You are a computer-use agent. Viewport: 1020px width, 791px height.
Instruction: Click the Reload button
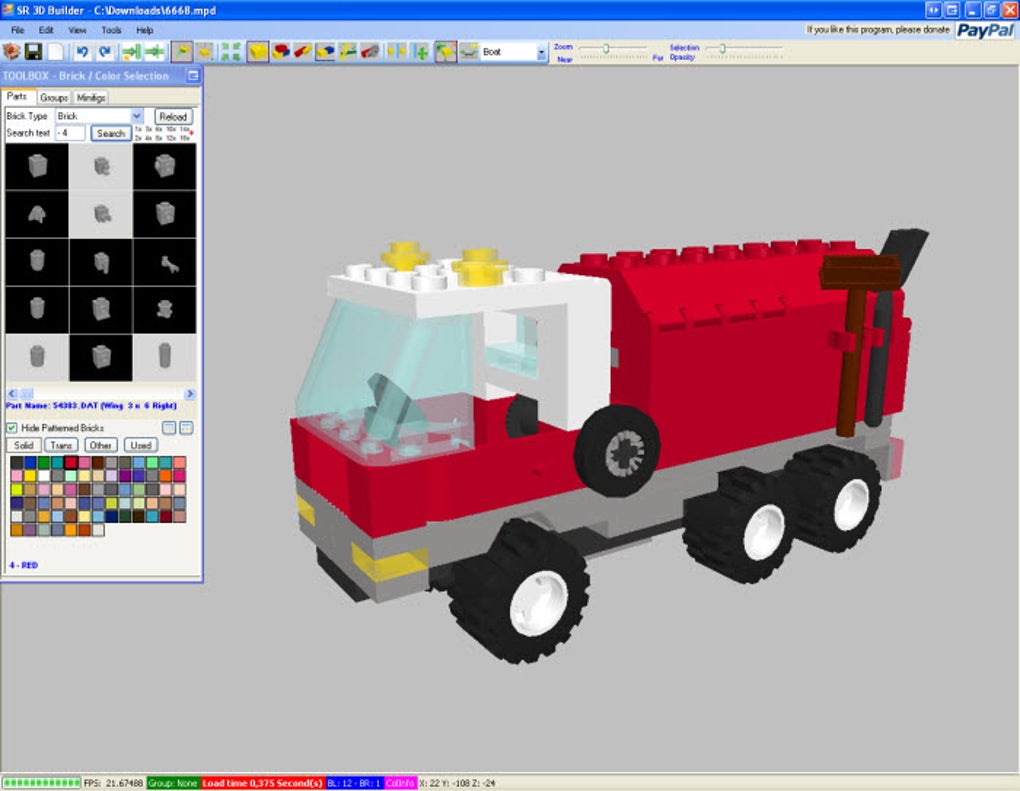[173, 116]
